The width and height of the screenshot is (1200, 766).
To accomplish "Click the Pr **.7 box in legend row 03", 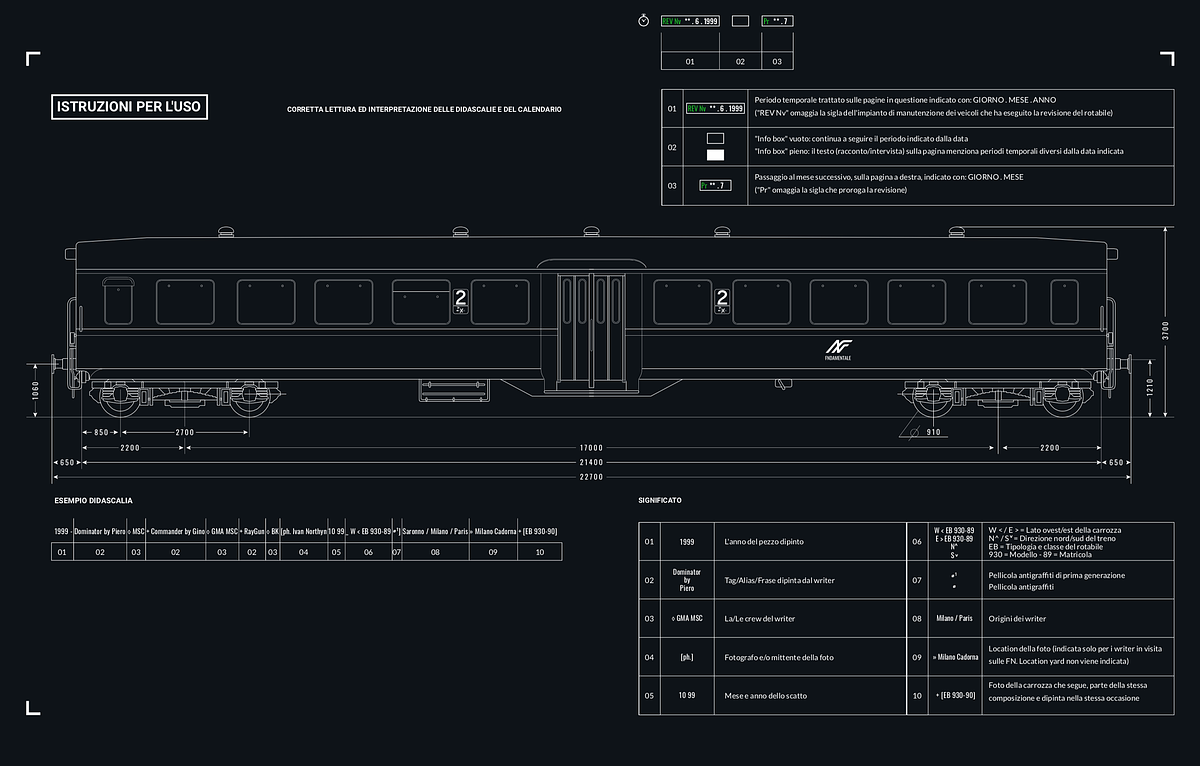I will coord(715,185).
